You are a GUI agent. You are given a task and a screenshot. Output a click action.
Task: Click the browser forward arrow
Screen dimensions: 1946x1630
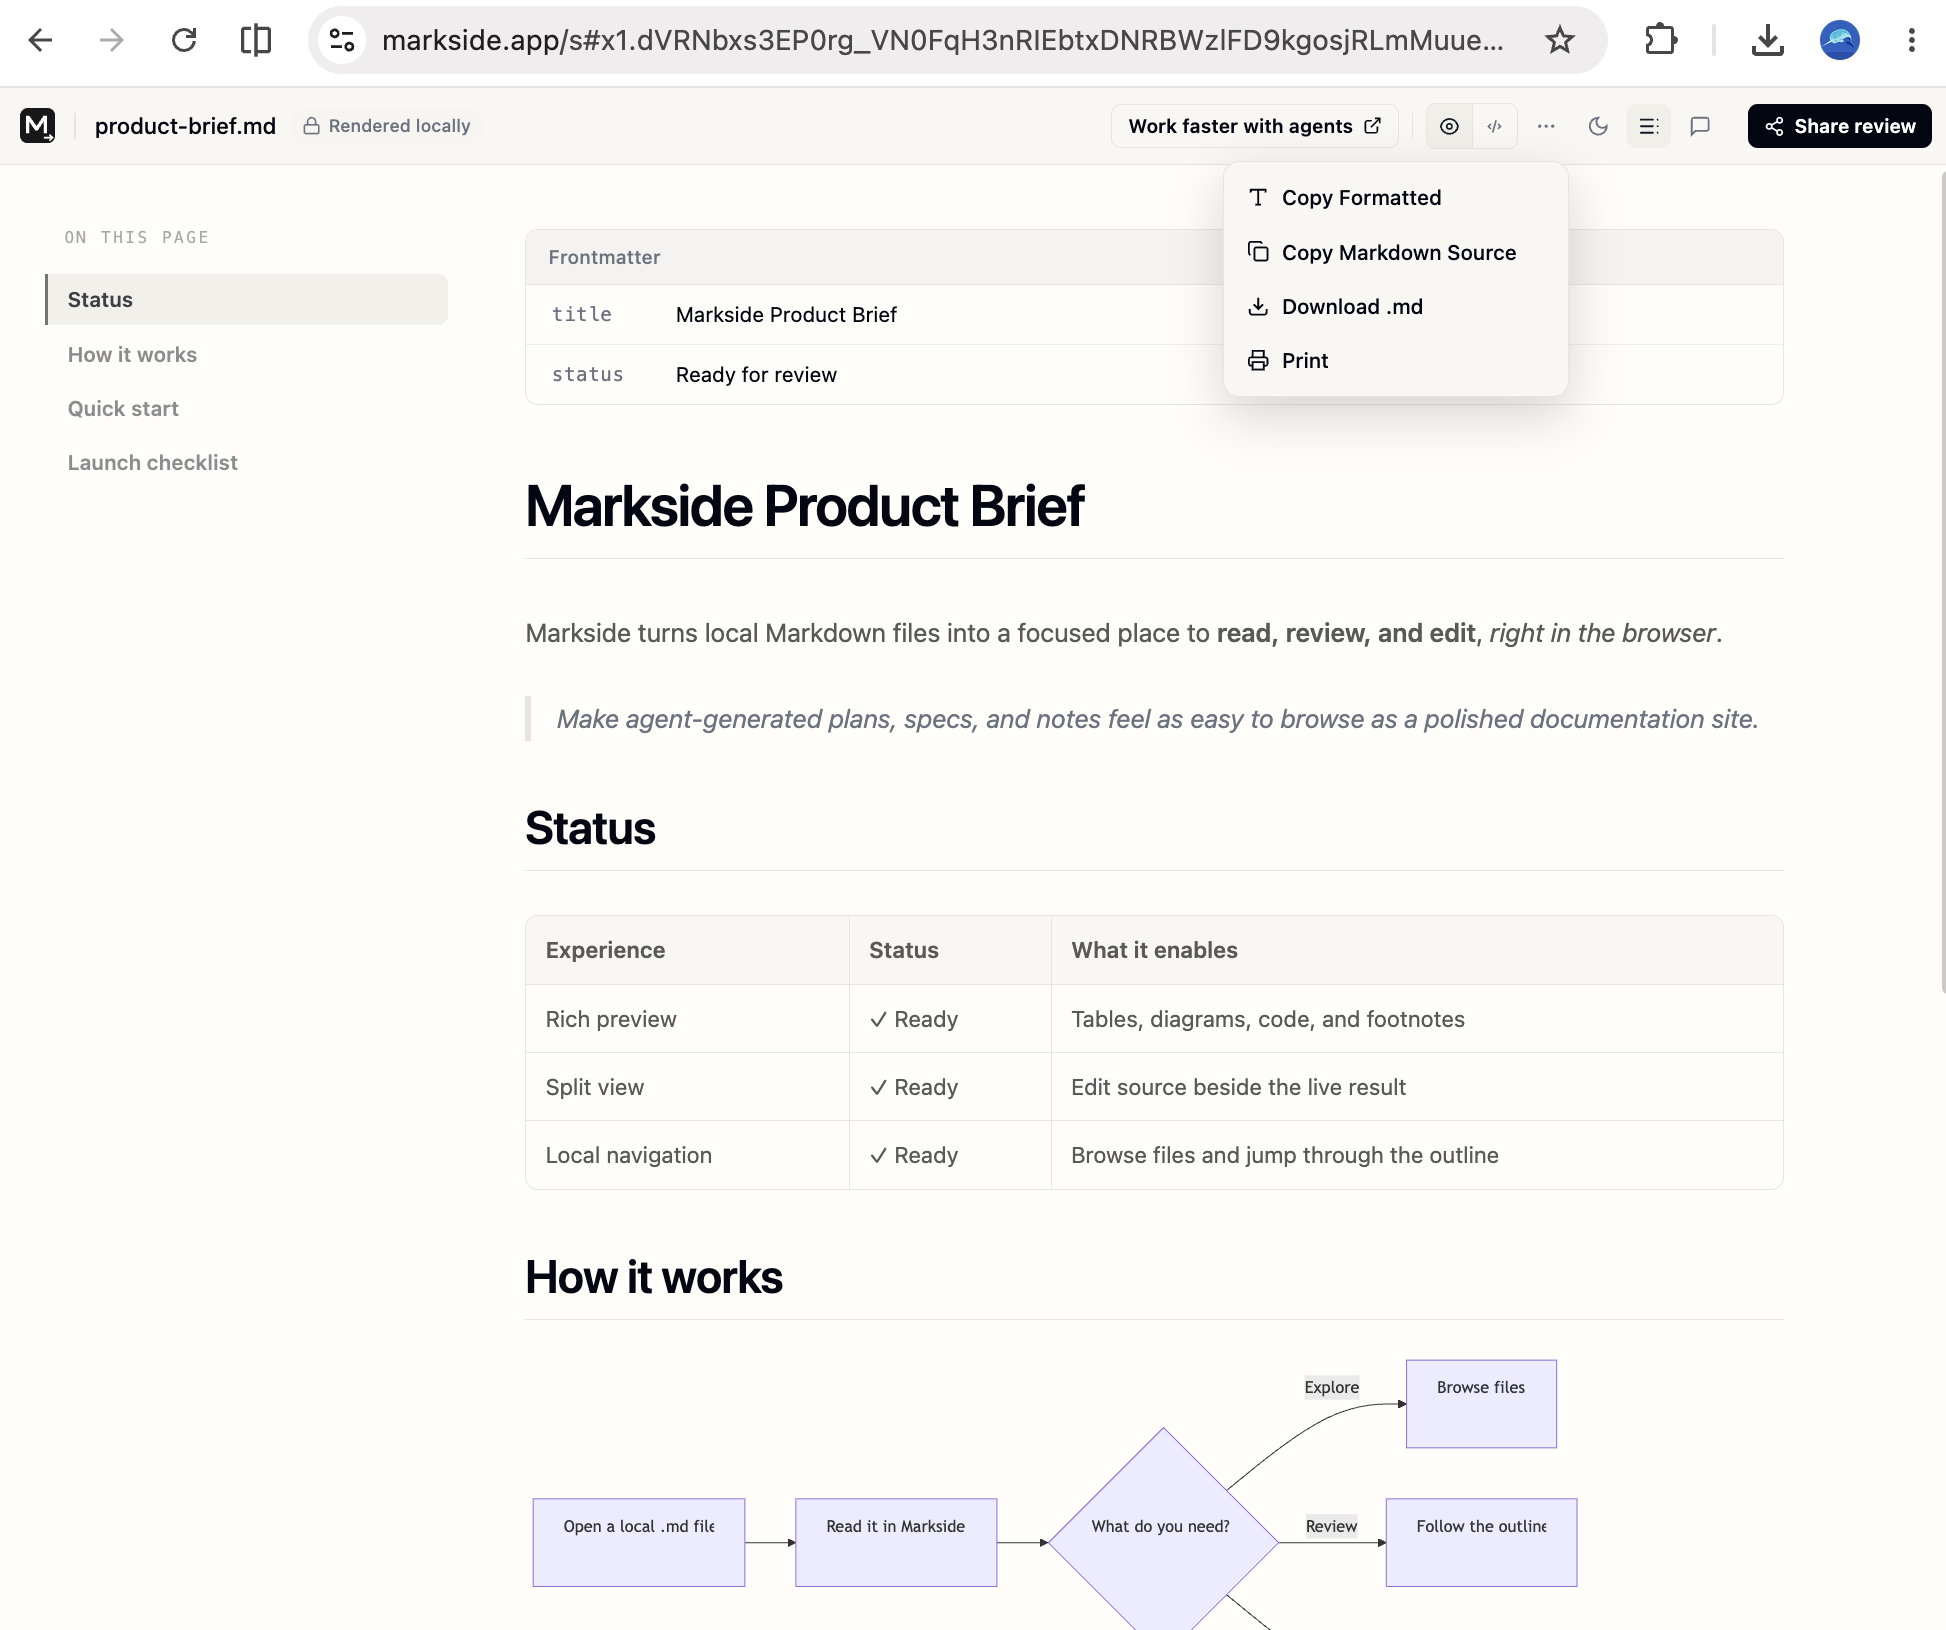click(x=112, y=40)
